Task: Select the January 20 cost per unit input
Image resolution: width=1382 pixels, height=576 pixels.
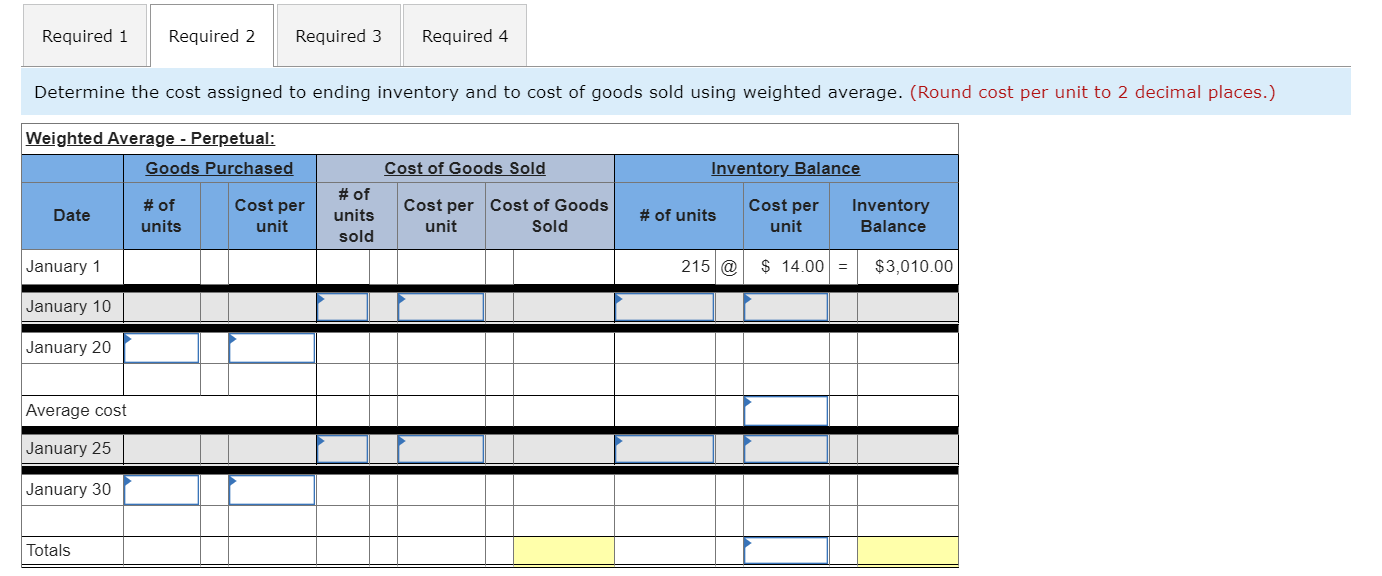Action: click(x=271, y=347)
